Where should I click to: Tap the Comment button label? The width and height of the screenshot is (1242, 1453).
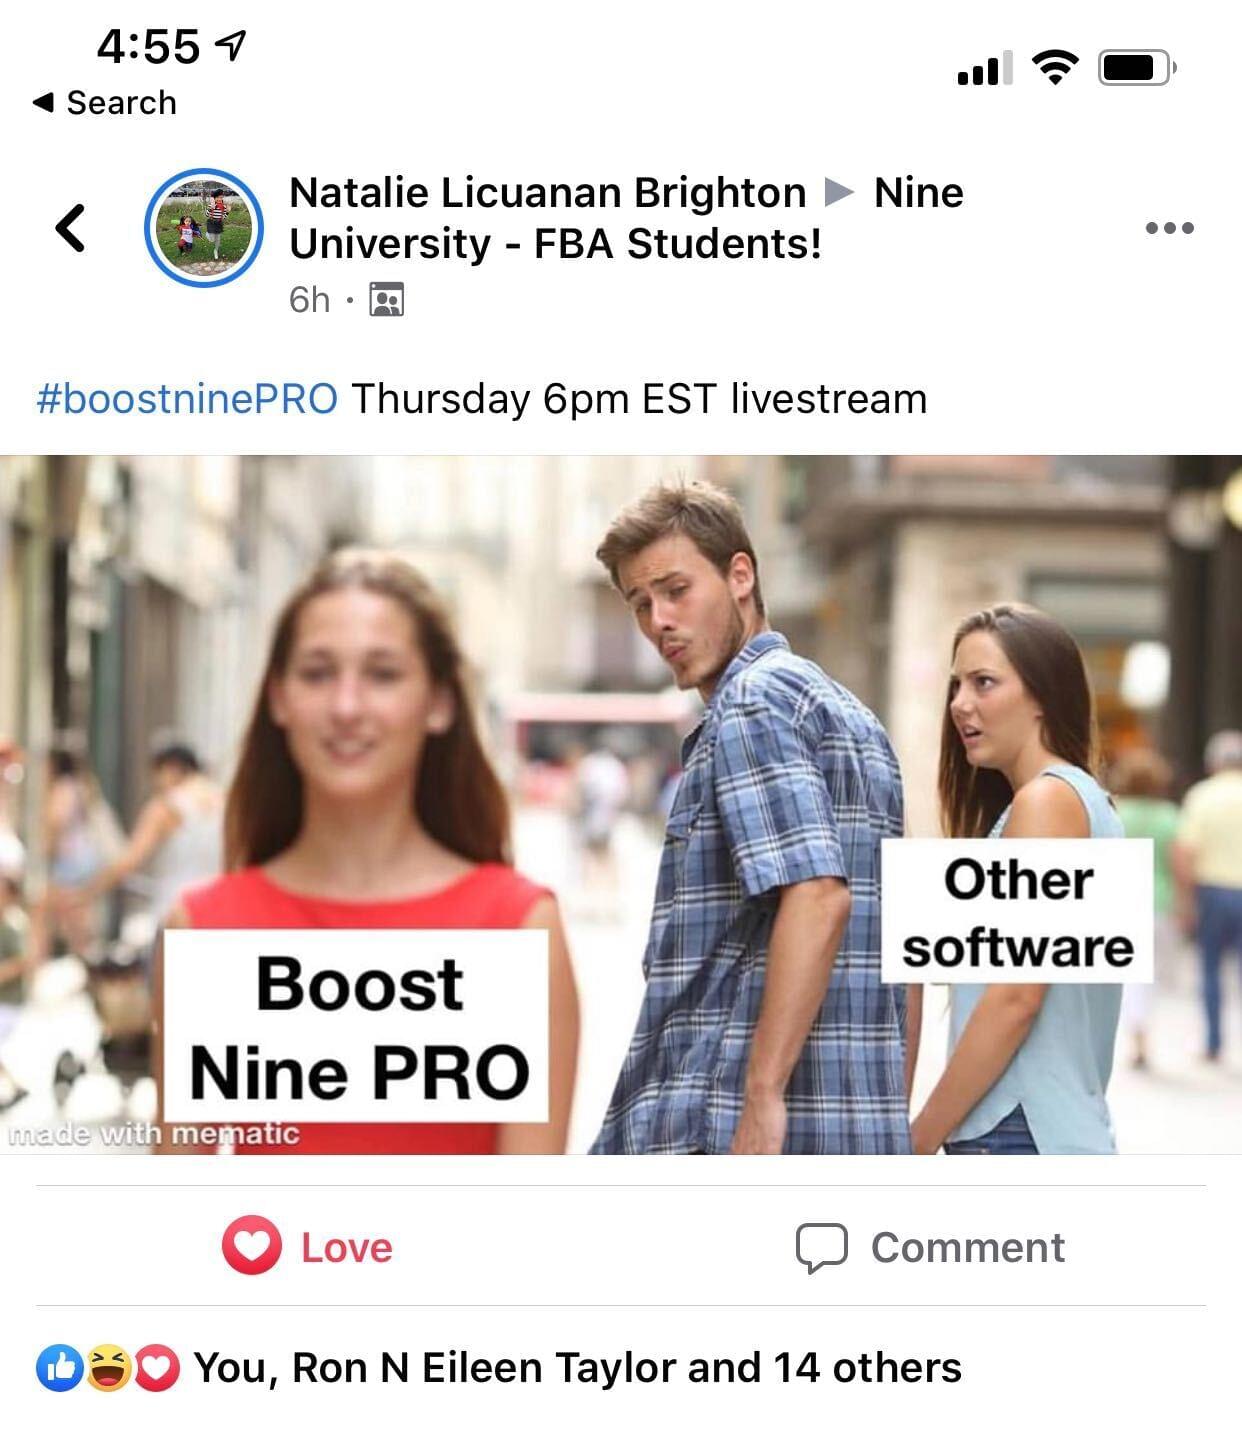coord(967,1247)
